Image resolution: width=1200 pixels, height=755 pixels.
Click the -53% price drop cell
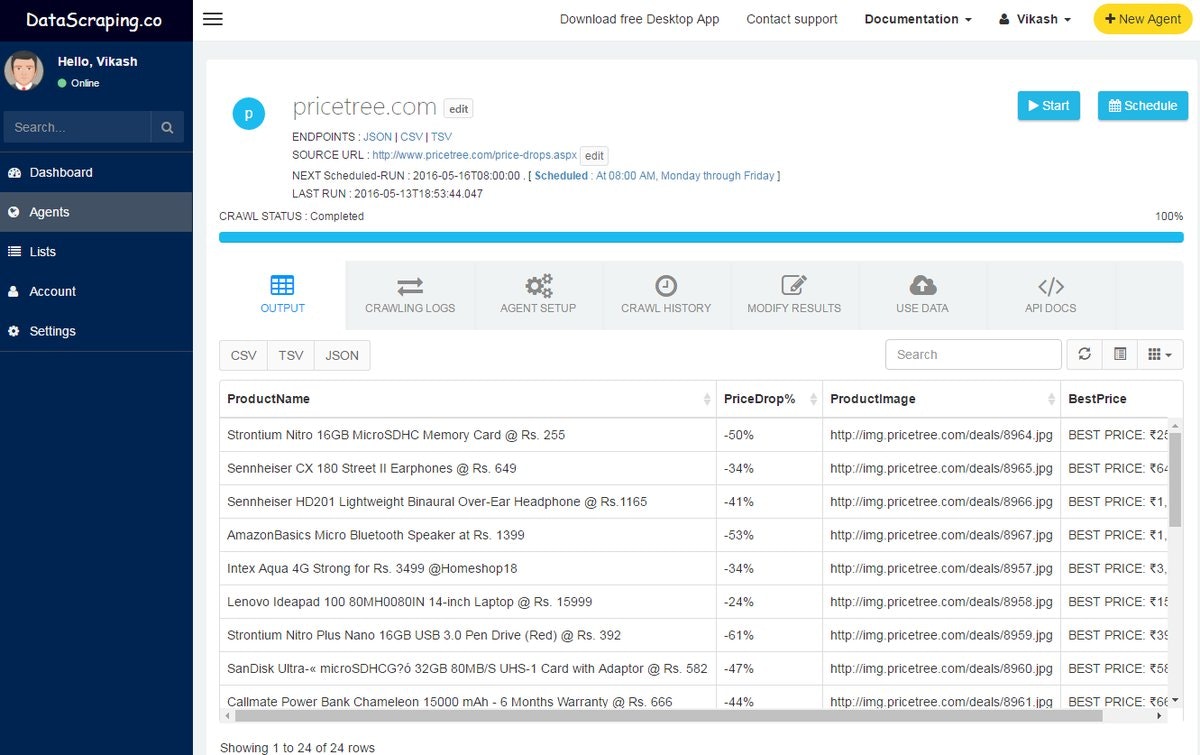click(769, 535)
